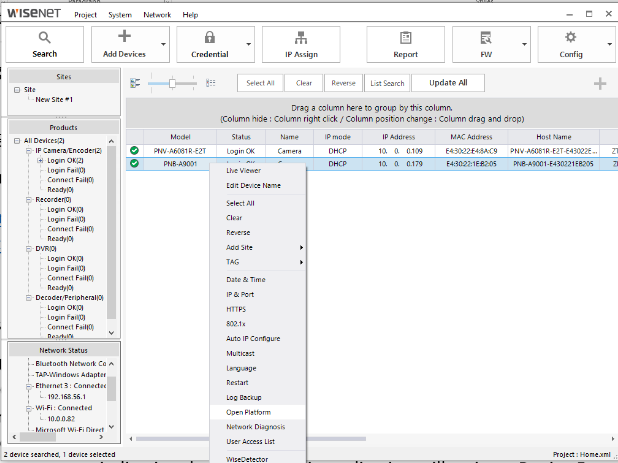Choose Restart in context menu
This screenshot has height=463, width=618.
coord(258,383)
